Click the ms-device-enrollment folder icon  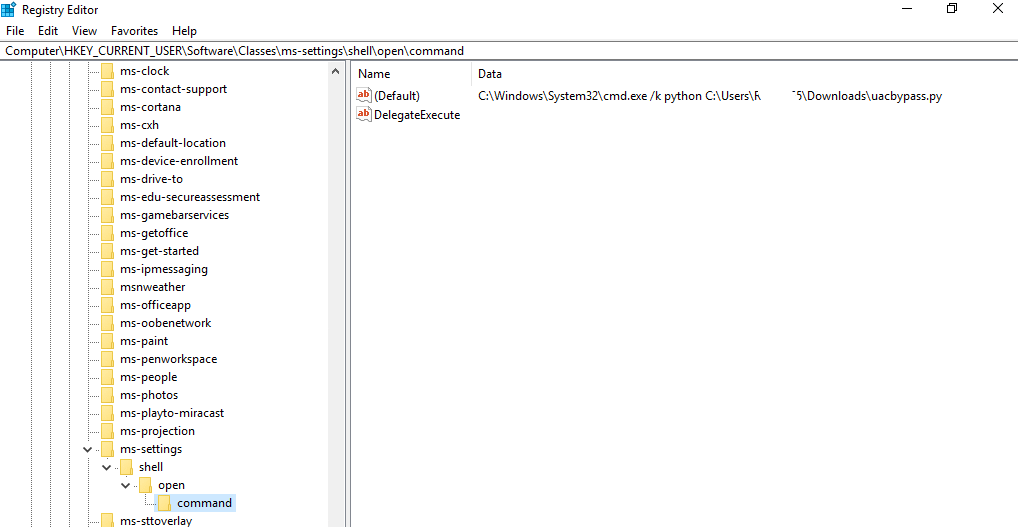pyautogui.click(x=107, y=162)
